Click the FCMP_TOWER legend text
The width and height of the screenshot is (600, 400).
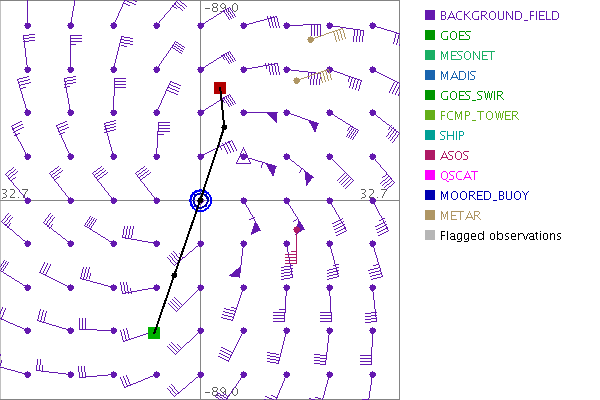(x=477, y=116)
